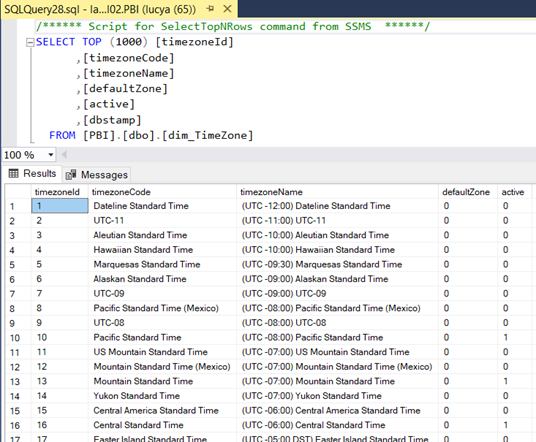This screenshot has height=442, width=536.
Task: Click [timezoneCode] in the query editor
Action: 129,58
